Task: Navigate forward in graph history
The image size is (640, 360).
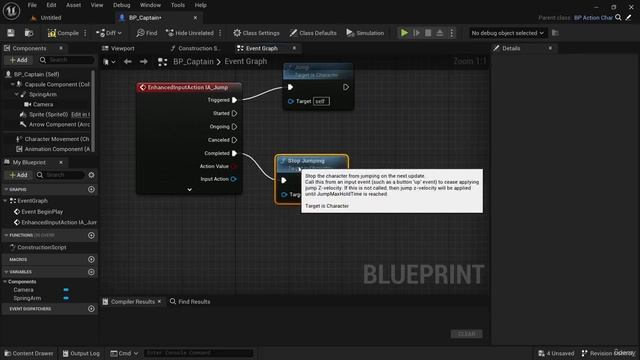Action: pyautogui.click(x=143, y=62)
